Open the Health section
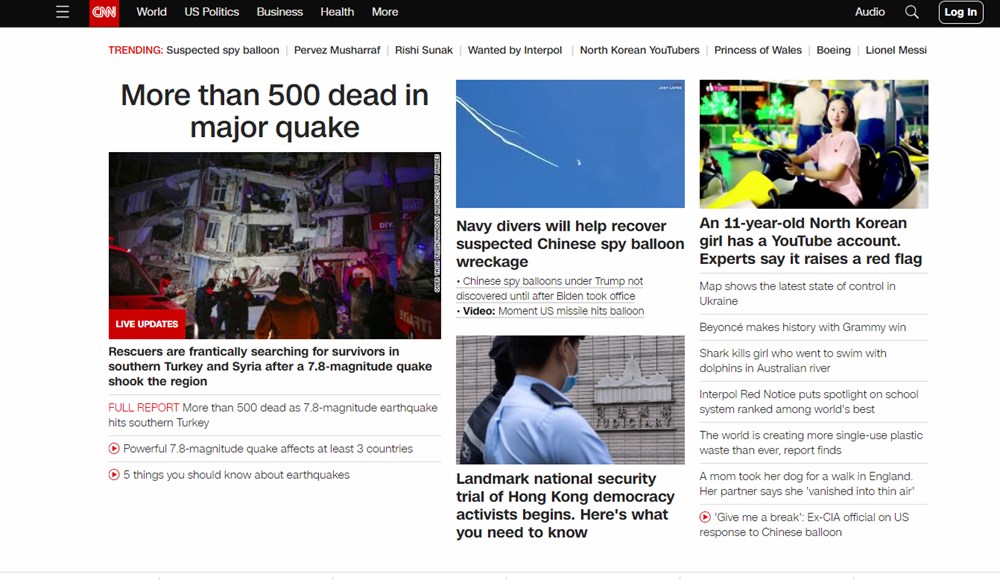 (x=337, y=12)
